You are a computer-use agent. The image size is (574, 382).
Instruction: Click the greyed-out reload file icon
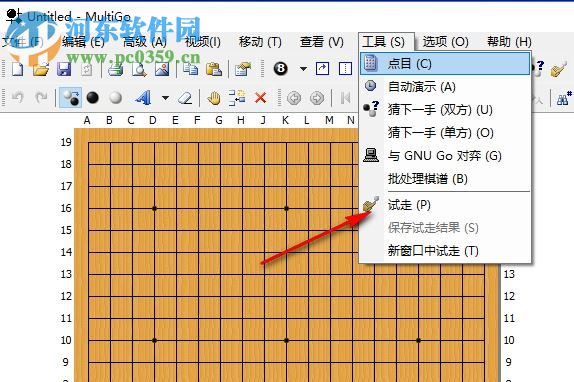coord(86,69)
